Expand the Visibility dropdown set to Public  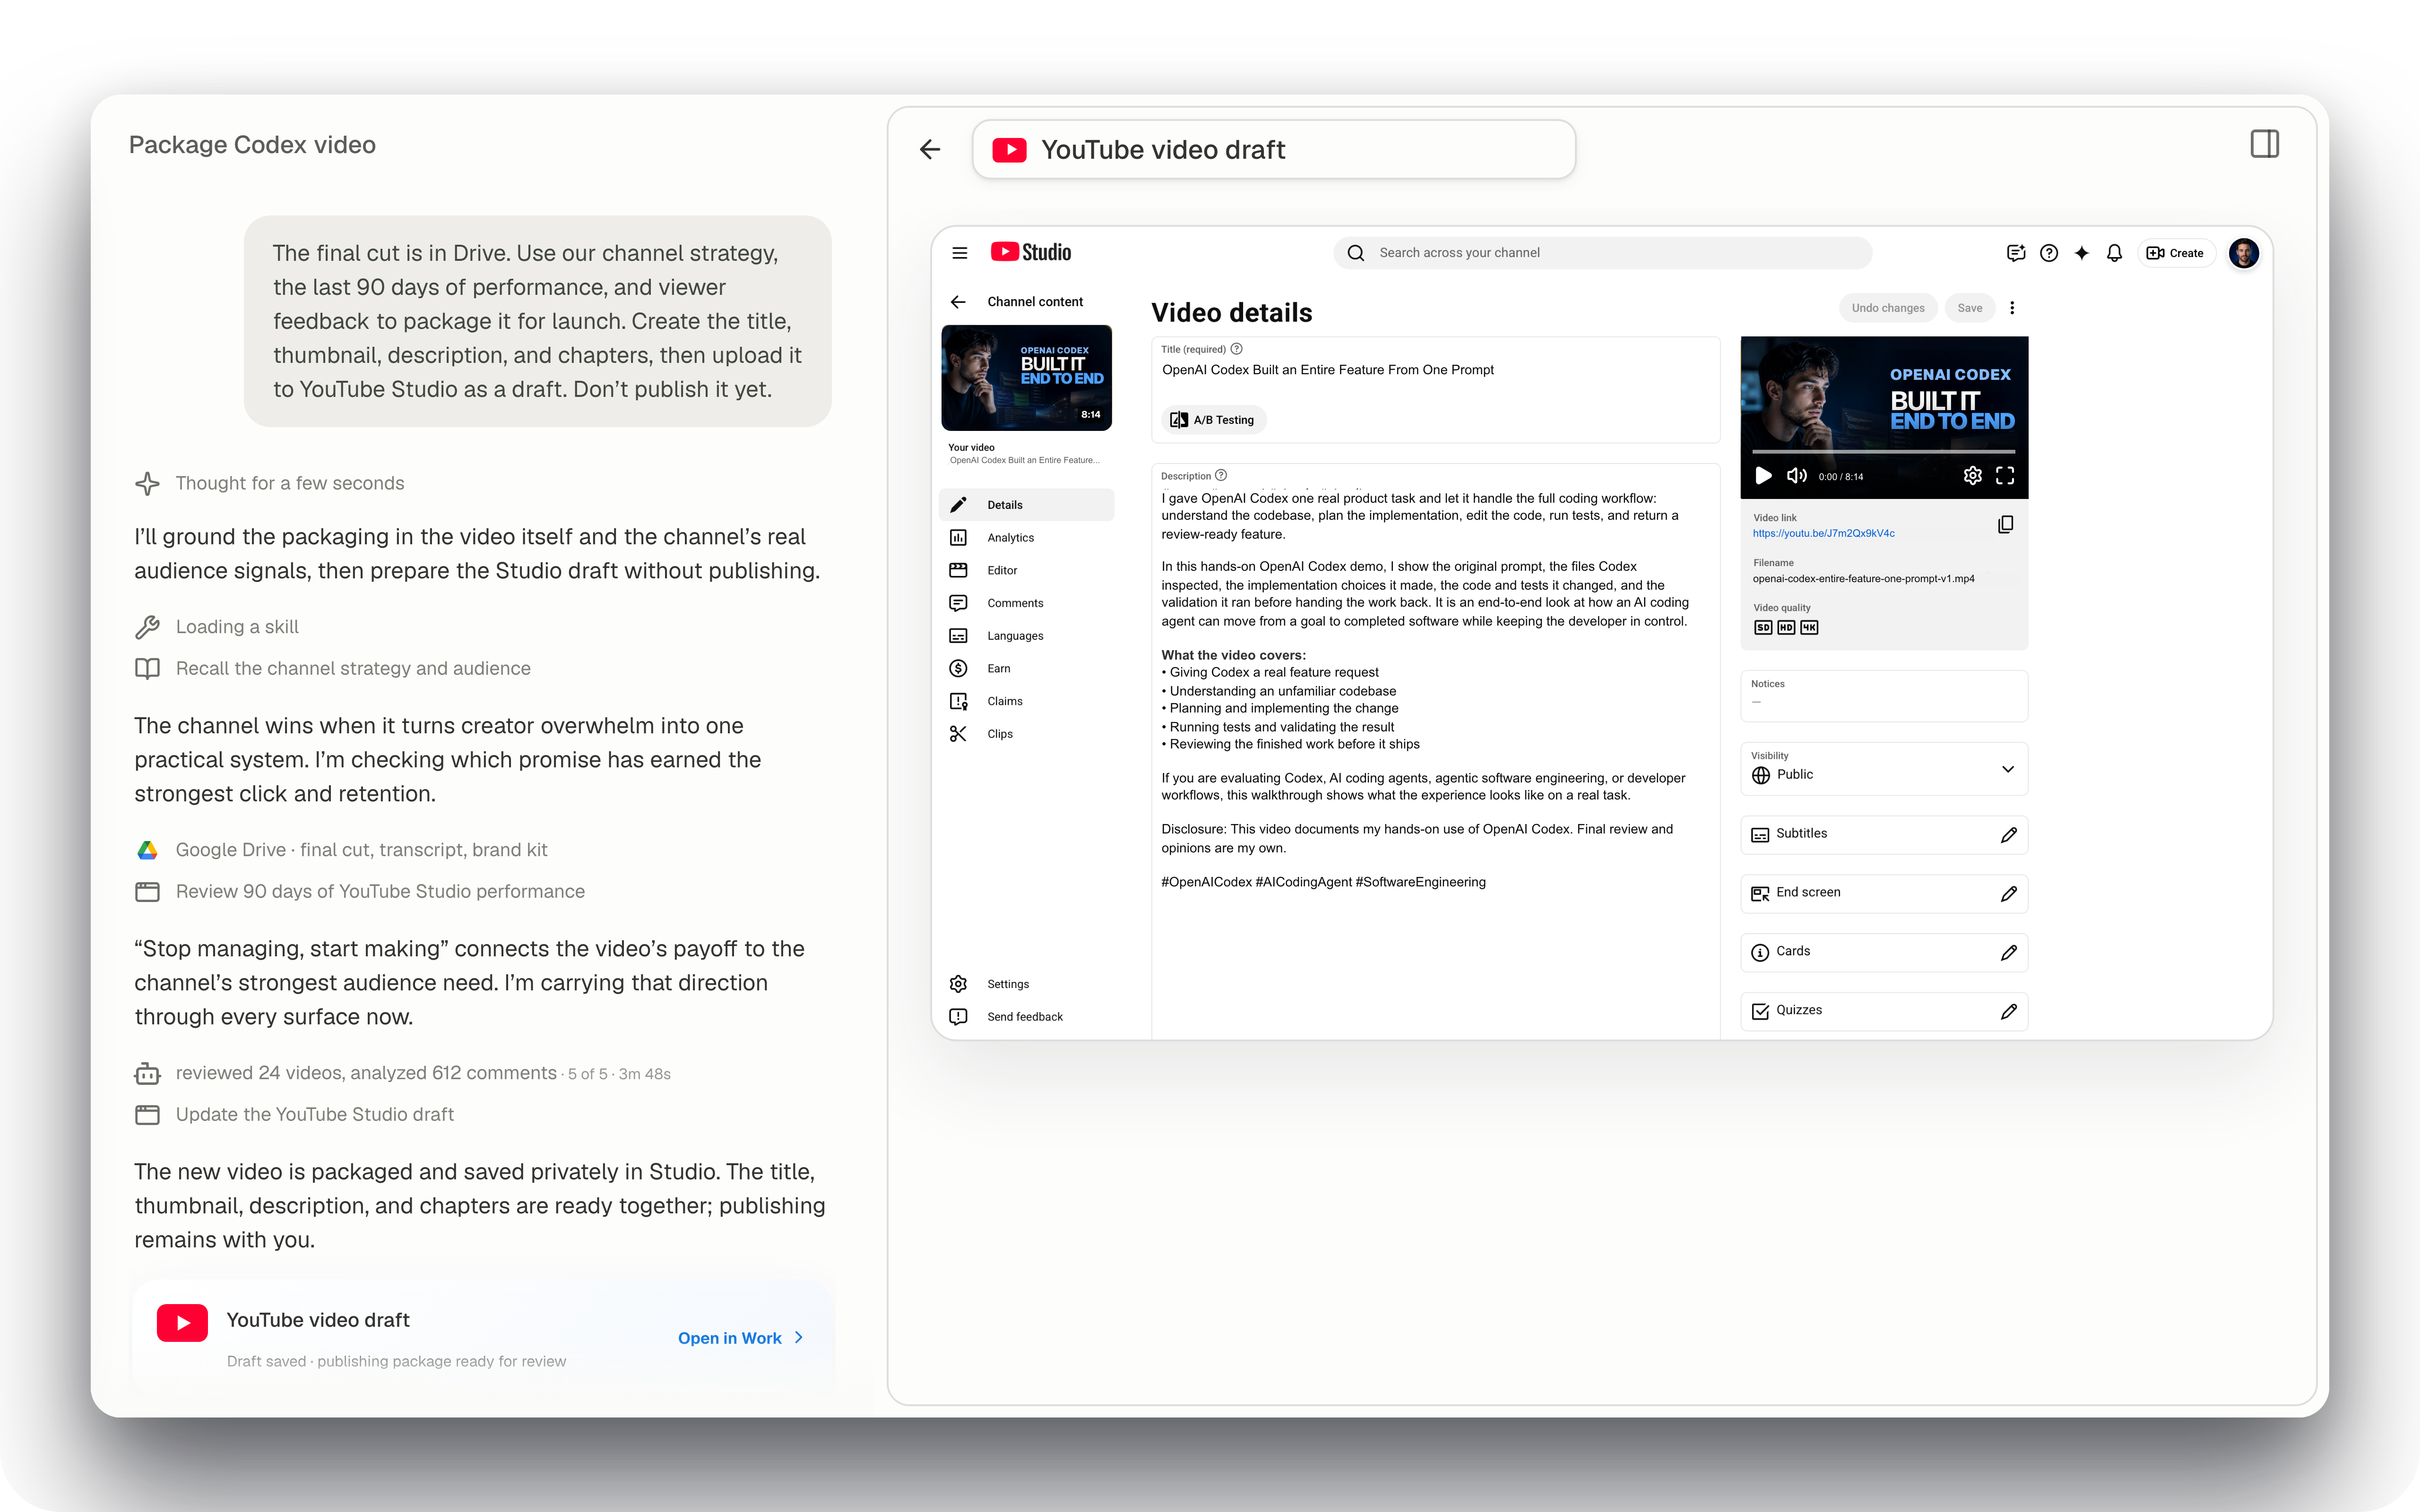coord(1884,769)
